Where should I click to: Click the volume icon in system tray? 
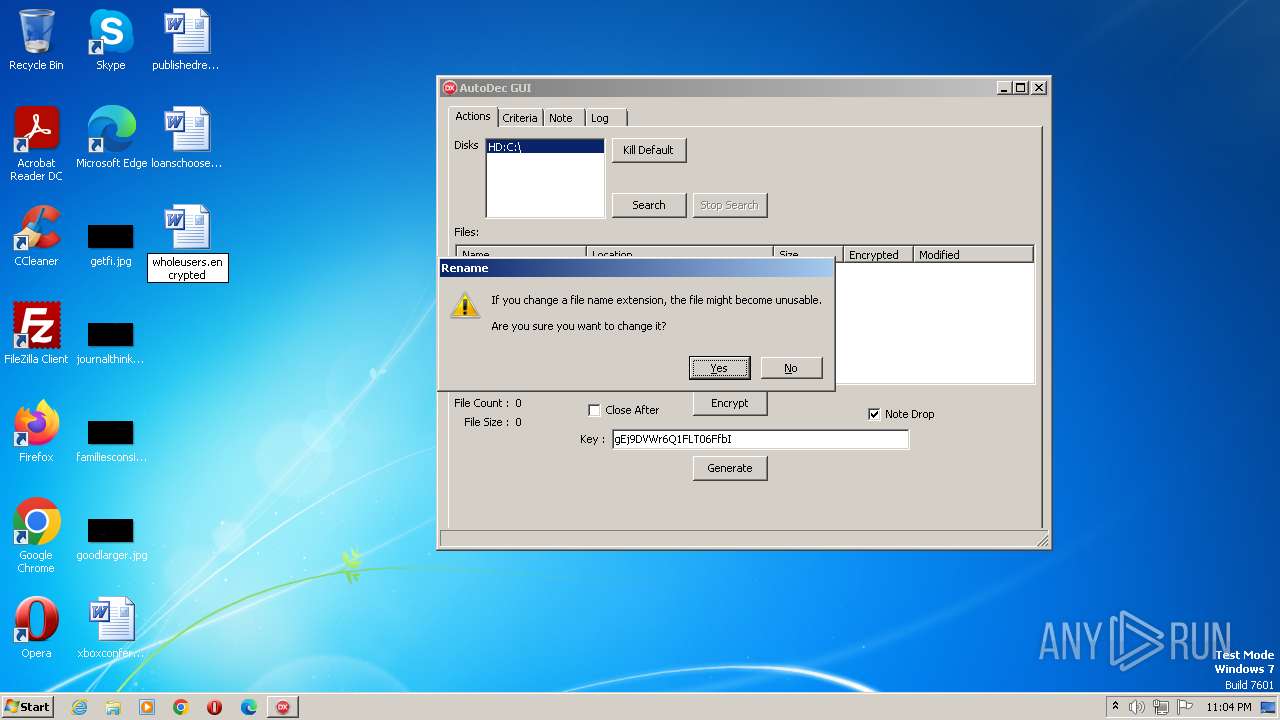(1137, 707)
